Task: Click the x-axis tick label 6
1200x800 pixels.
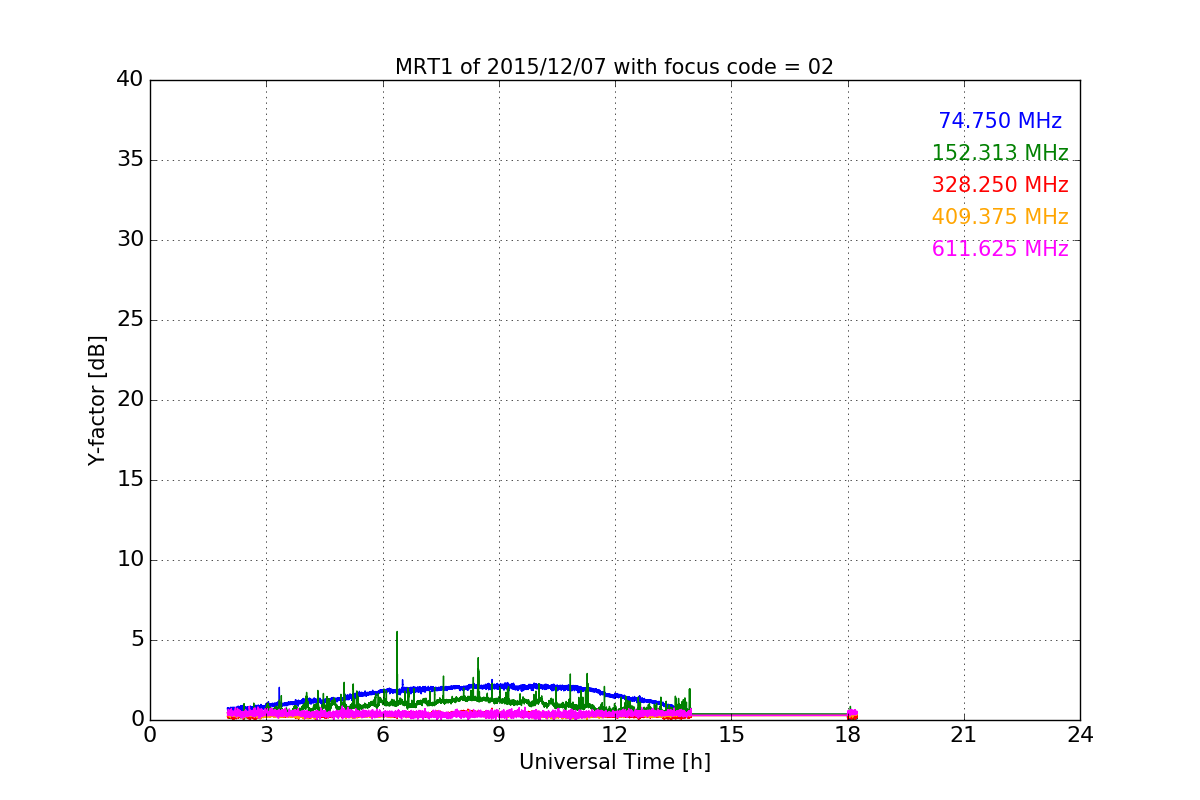Action: [383, 735]
